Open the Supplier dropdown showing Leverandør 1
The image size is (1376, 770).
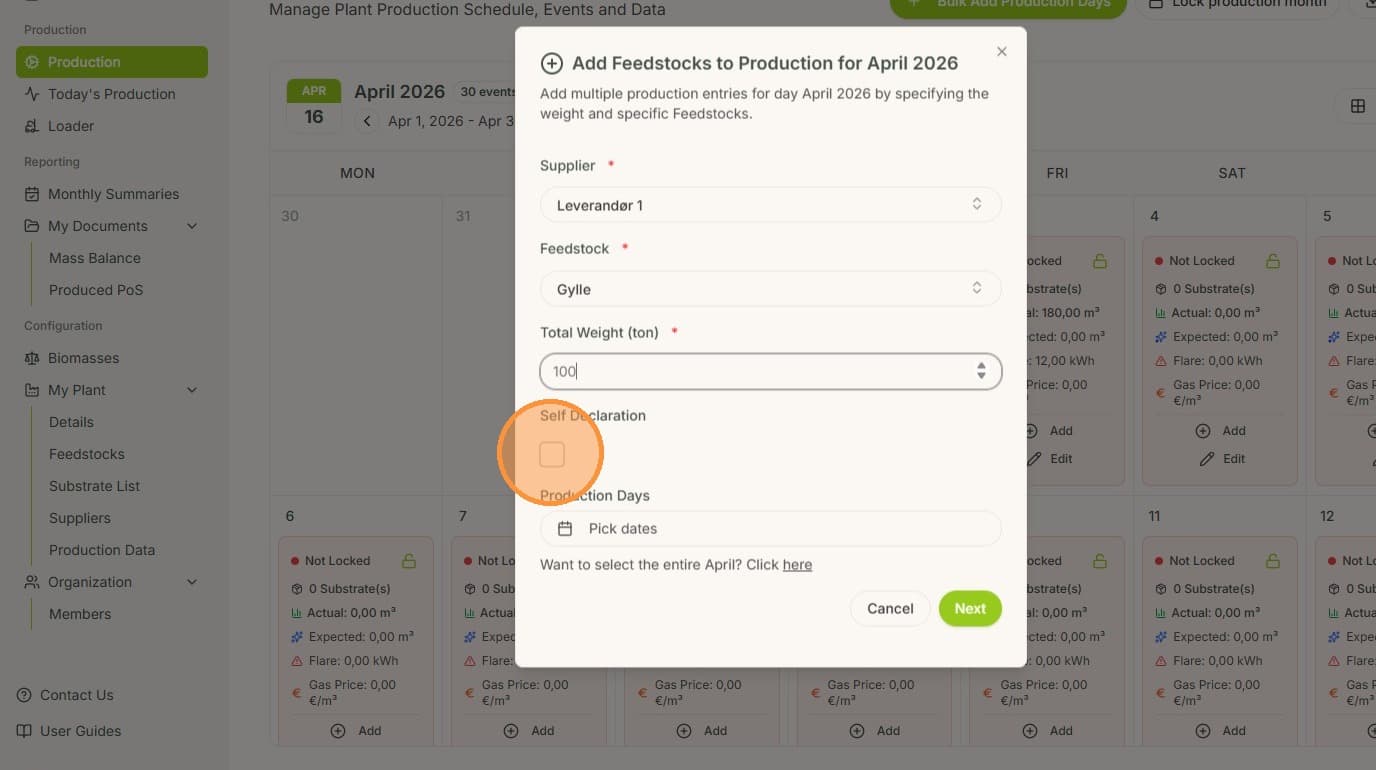pyautogui.click(x=770, y=205)
